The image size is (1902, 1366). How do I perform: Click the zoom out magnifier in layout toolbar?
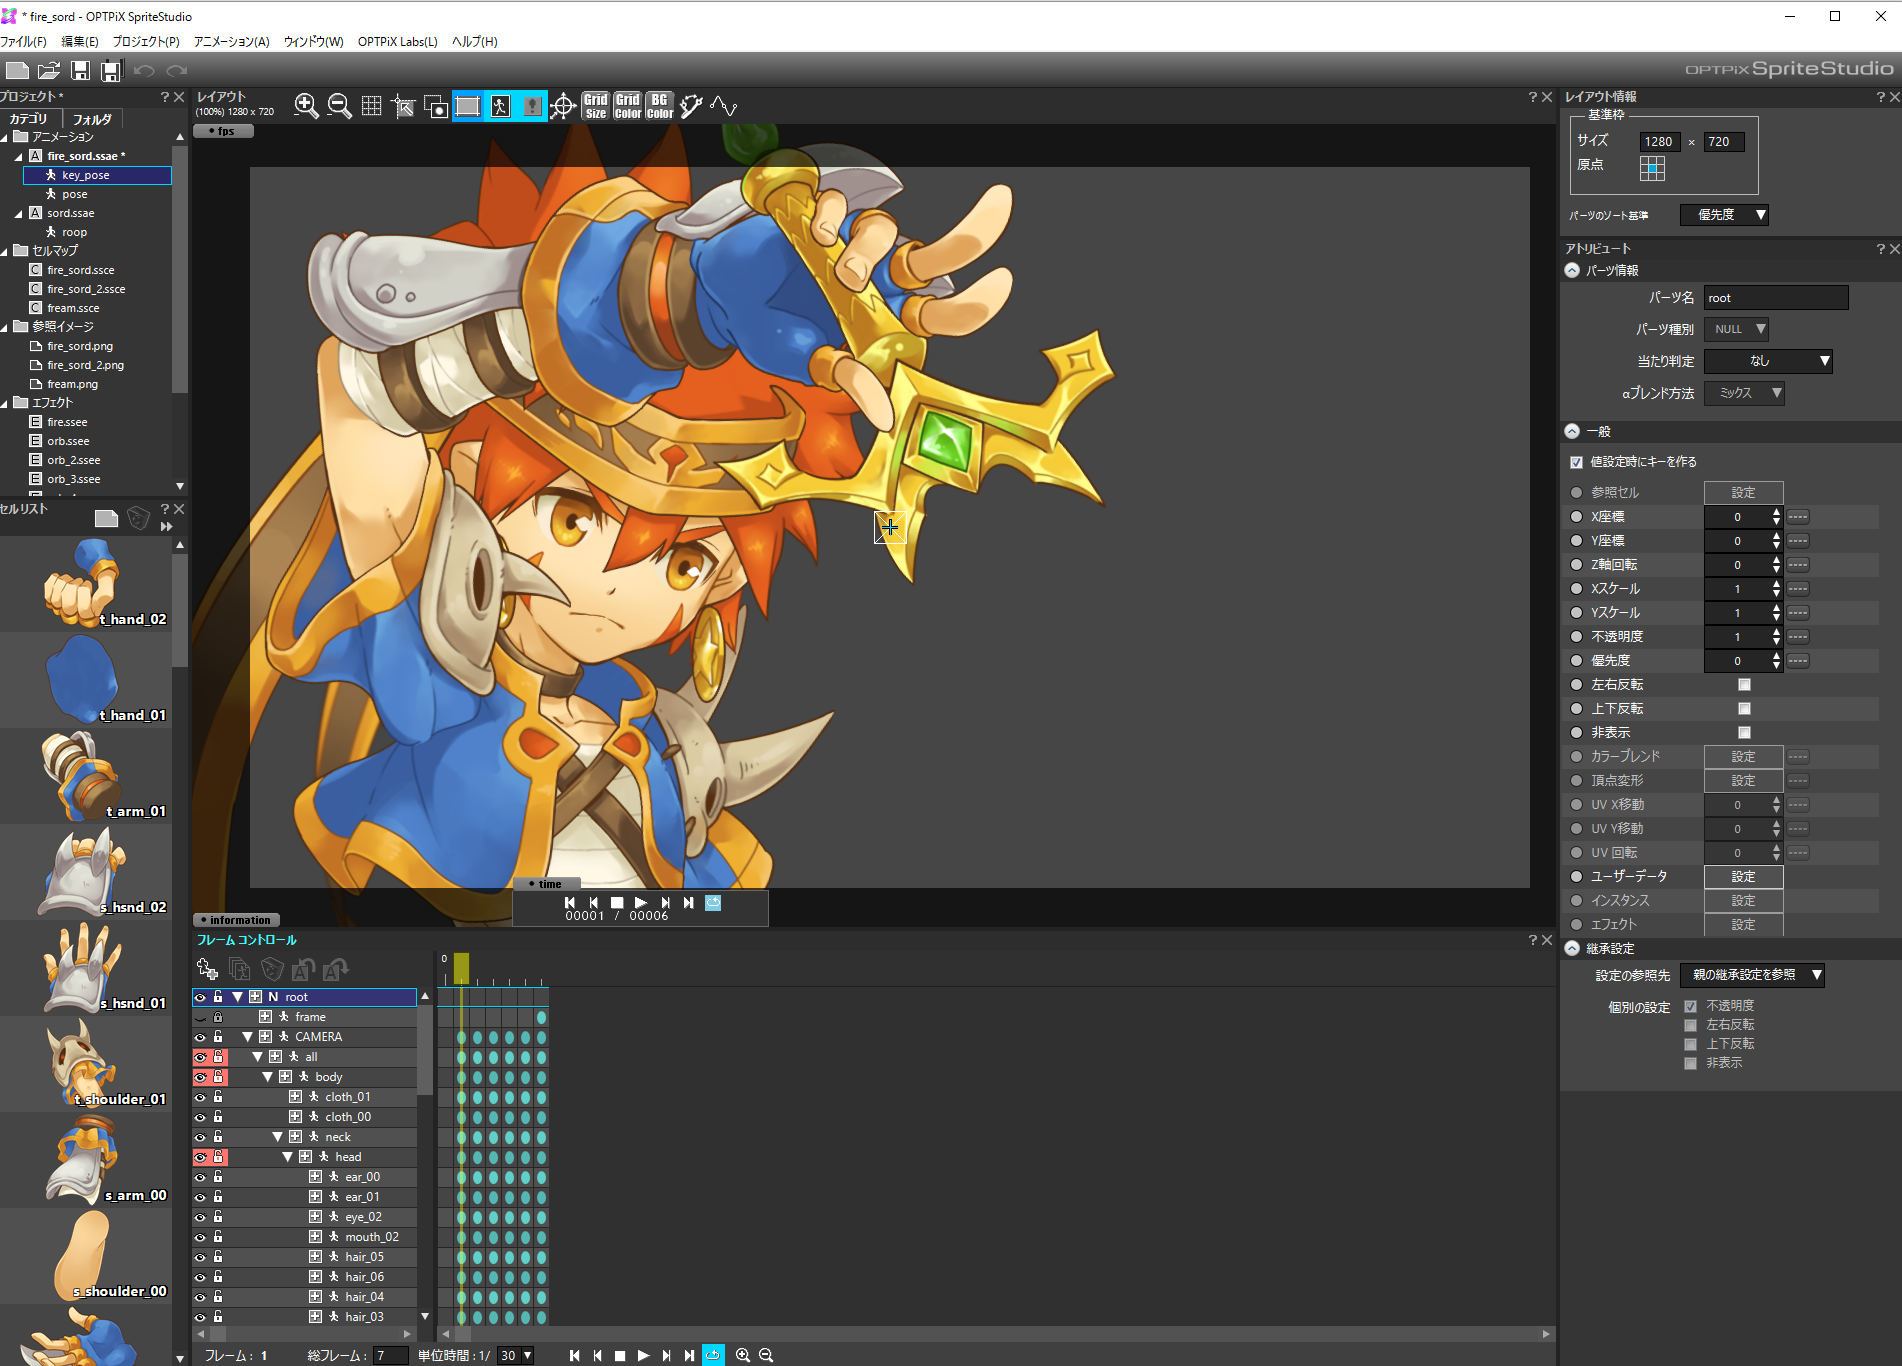click(339, 106)
